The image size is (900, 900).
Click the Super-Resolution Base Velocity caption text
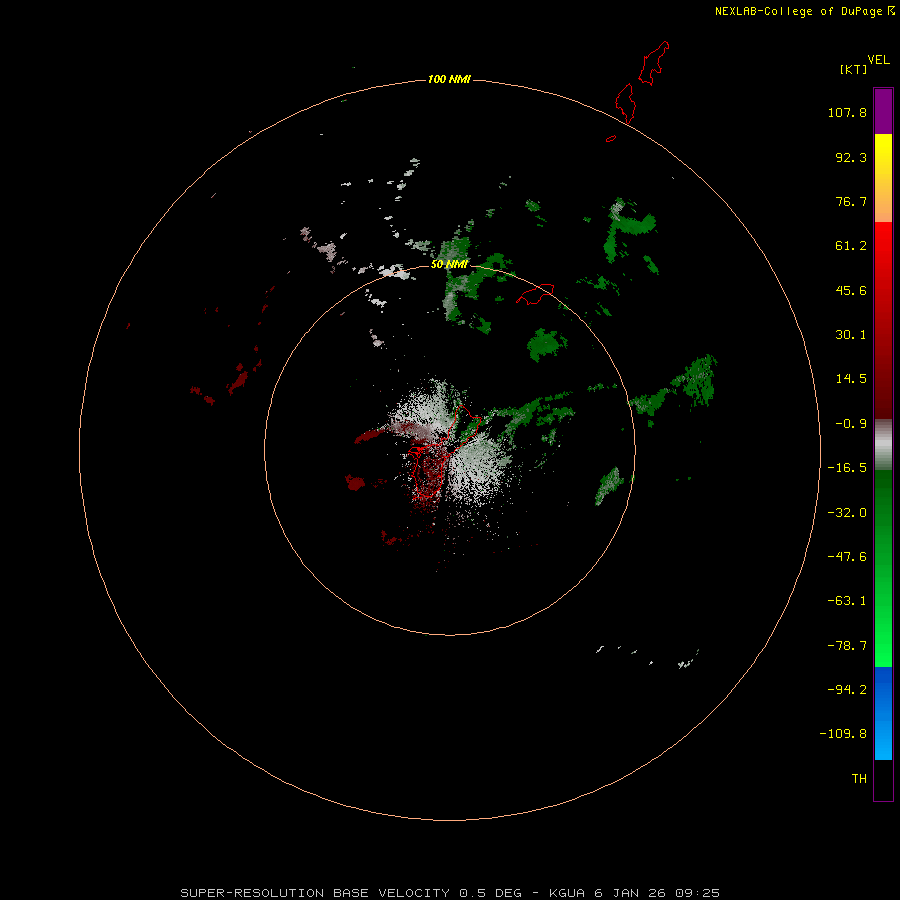pyautogui.click(x=449, y=893)
